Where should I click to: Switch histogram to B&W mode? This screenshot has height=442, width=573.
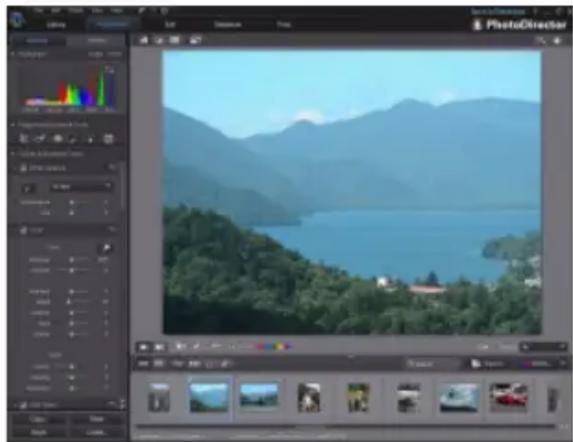(114, 54)
